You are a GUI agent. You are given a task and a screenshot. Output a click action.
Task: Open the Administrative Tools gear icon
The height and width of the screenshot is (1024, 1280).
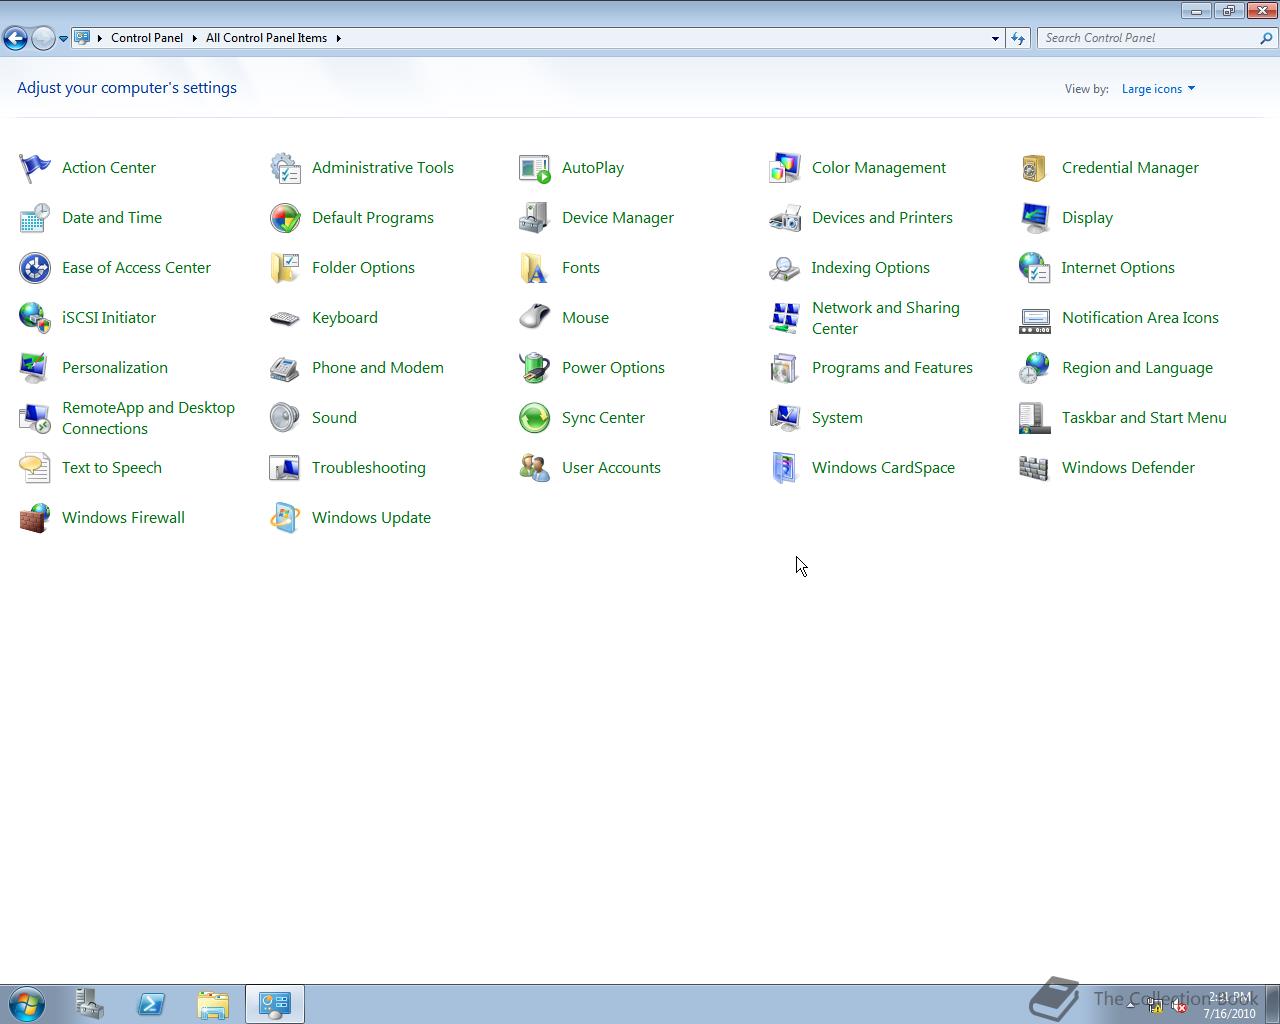coord(285,168)
